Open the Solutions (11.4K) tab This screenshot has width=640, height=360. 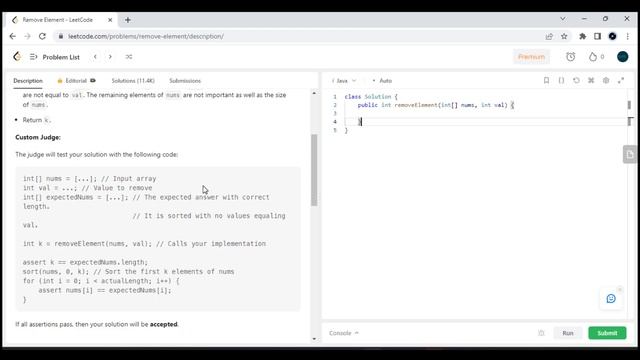click(133, 81)
